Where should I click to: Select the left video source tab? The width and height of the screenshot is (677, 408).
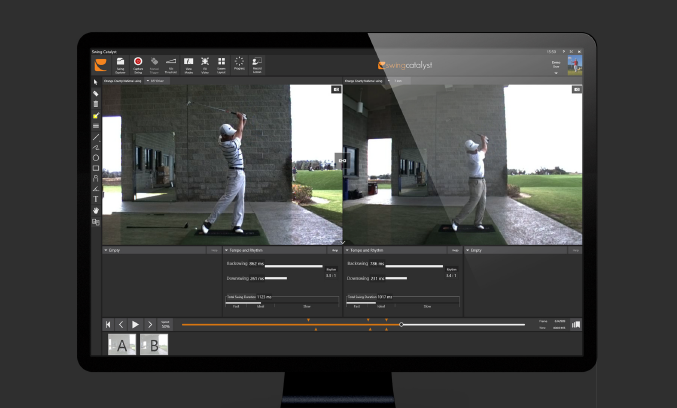point(123,79)
